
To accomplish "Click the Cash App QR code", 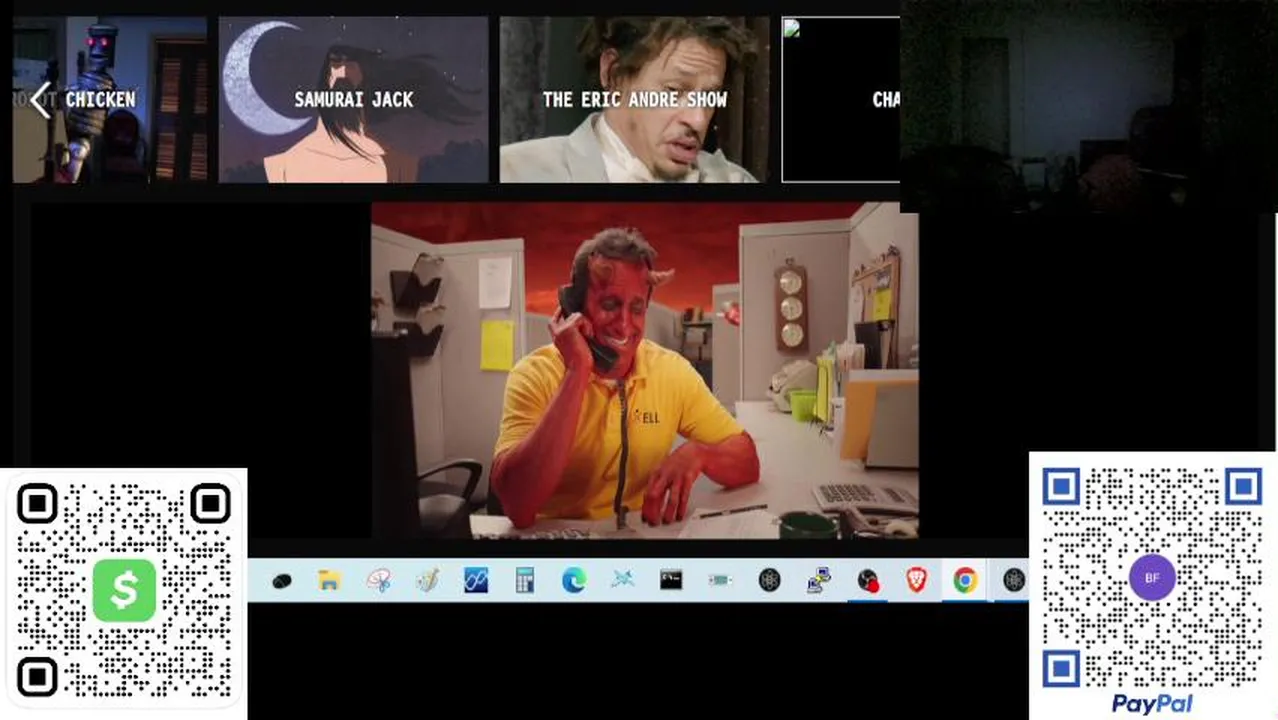I will (124, 592).
